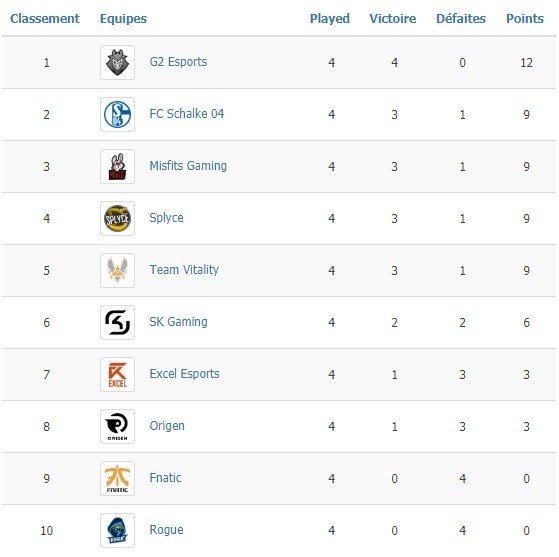Open the G2 Esports team link
The height and width of the screenshot is (557, 559).
(x=178, y=62)
